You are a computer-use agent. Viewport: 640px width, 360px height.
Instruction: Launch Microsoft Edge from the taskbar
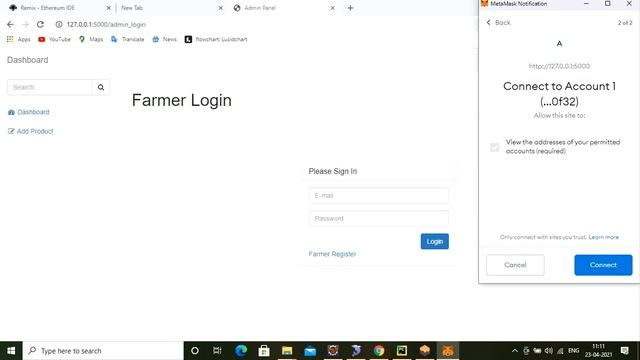[x=241, y=351]
